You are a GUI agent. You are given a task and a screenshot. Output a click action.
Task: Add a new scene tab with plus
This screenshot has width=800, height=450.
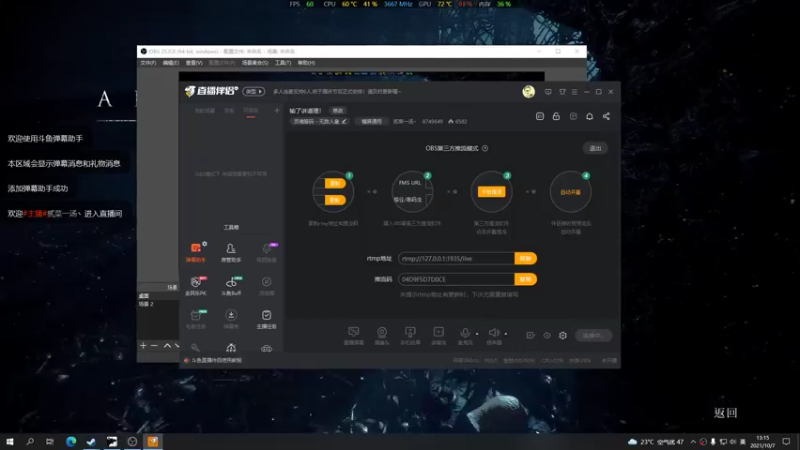pyautogui.click(x=277, y=110)
